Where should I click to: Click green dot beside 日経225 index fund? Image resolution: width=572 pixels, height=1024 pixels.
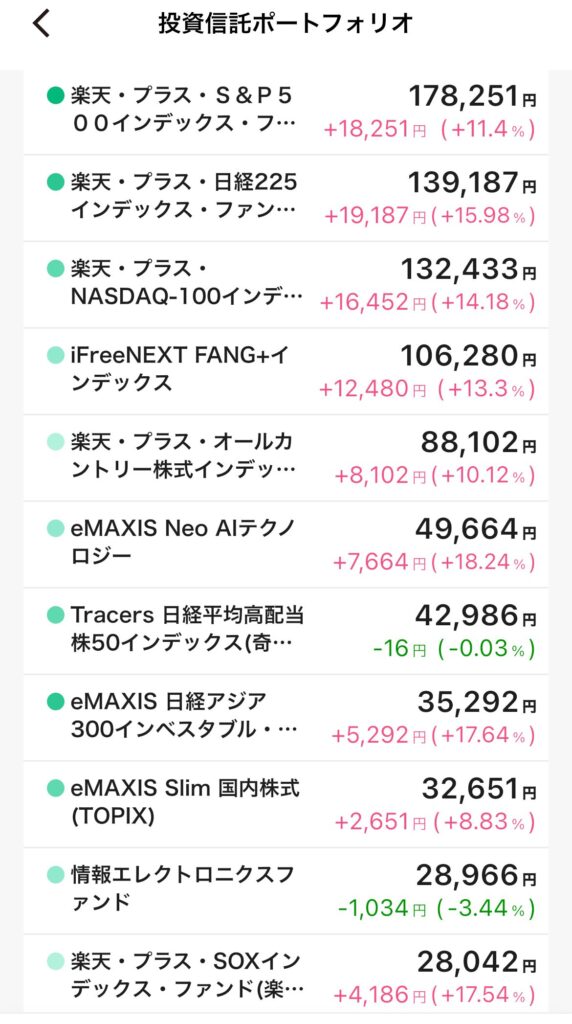pos(56,182)
